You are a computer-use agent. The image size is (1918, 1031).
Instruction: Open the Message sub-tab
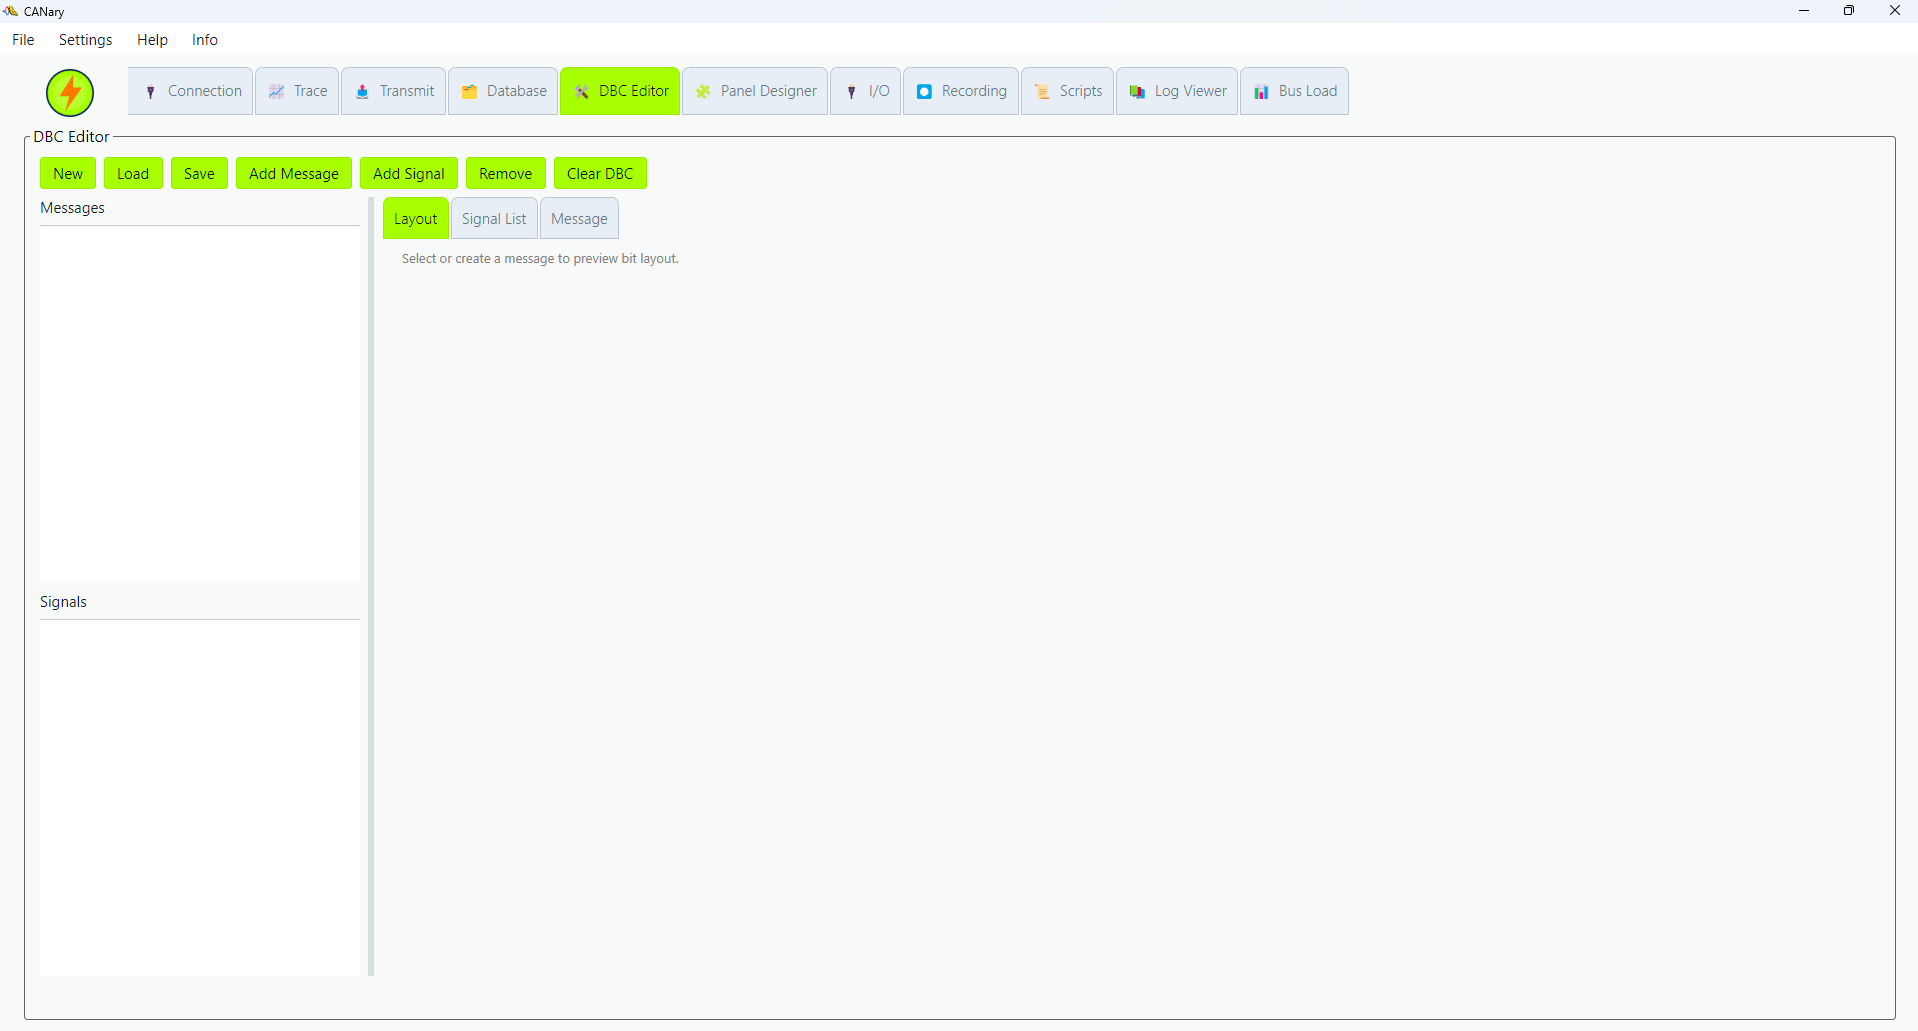tap(579, 218)
